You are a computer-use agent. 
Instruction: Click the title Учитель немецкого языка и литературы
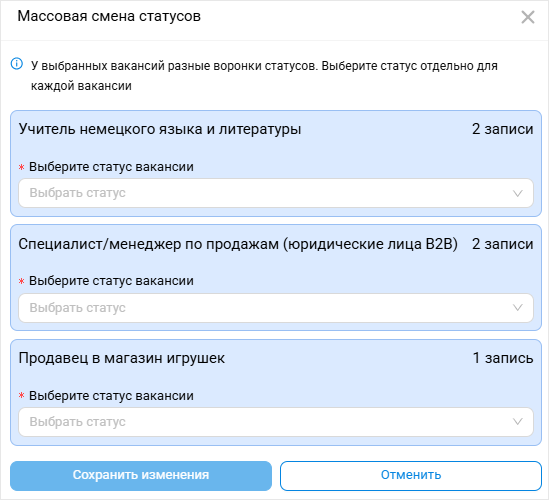click(160, 129)
